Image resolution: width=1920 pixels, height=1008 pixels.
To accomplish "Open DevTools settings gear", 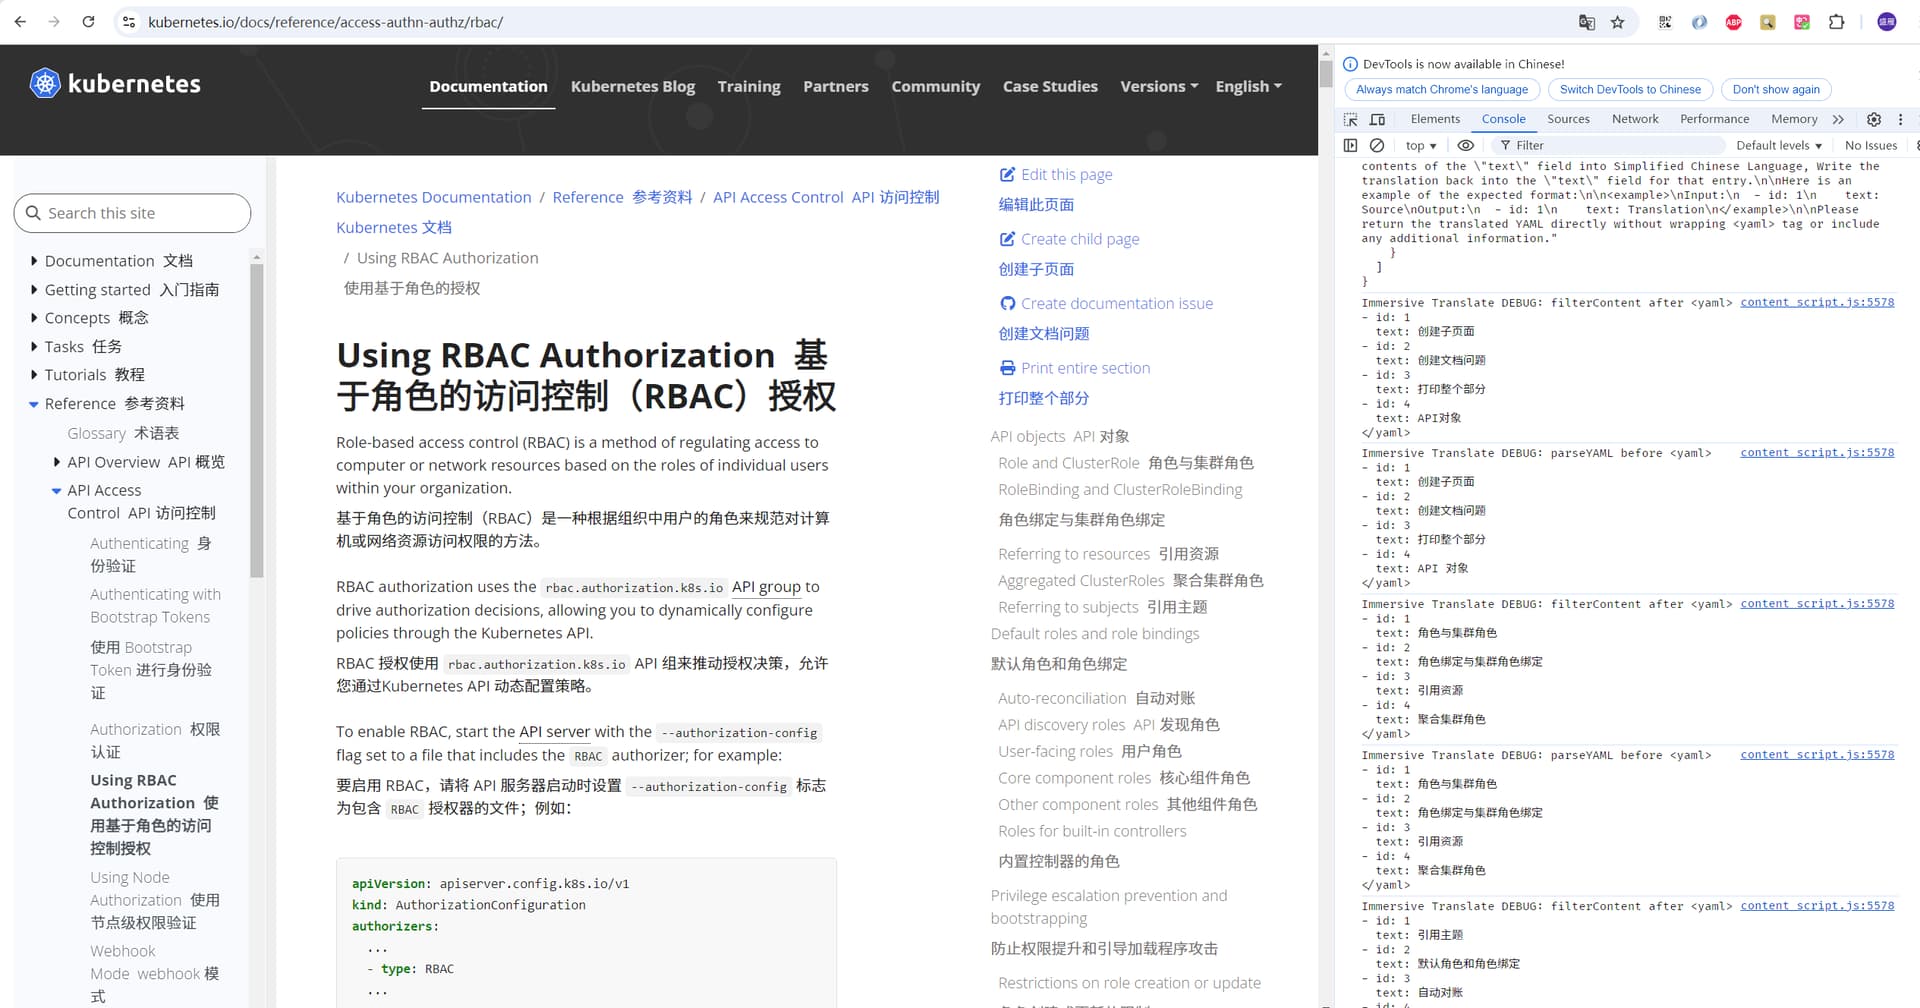I will click(1874, 119).
